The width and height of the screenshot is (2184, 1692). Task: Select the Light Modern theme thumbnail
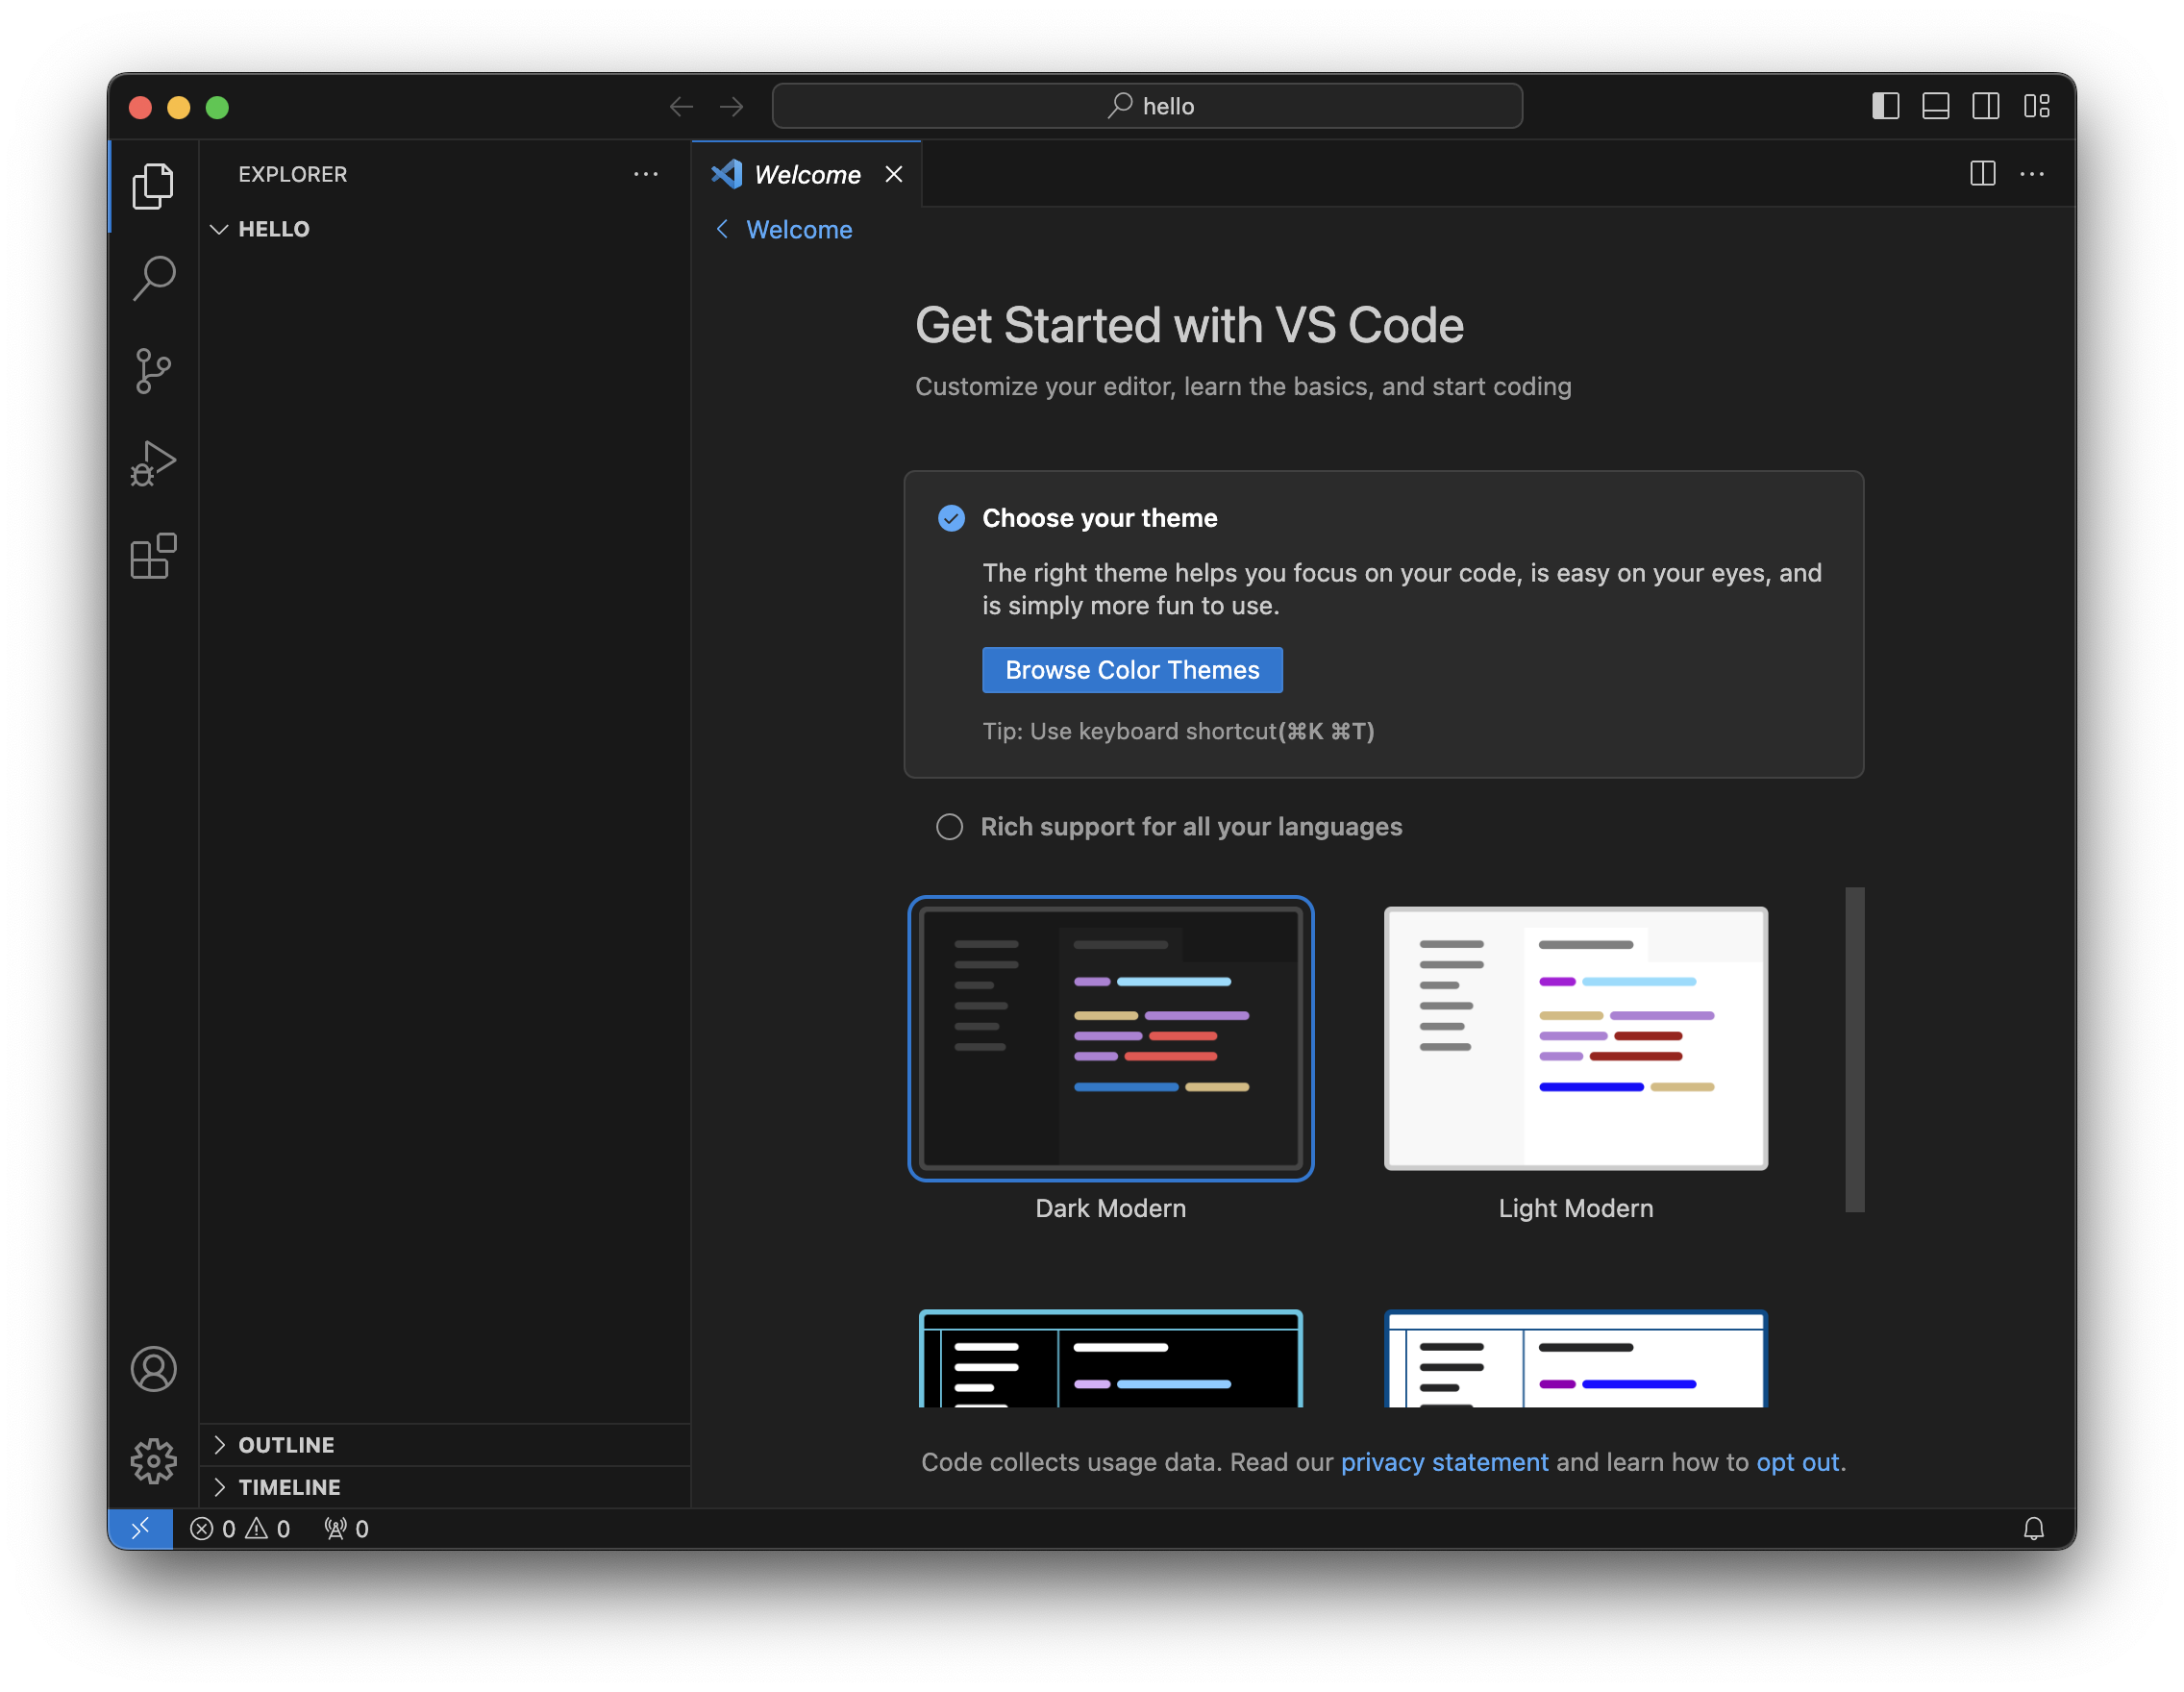point(1575,1039)
